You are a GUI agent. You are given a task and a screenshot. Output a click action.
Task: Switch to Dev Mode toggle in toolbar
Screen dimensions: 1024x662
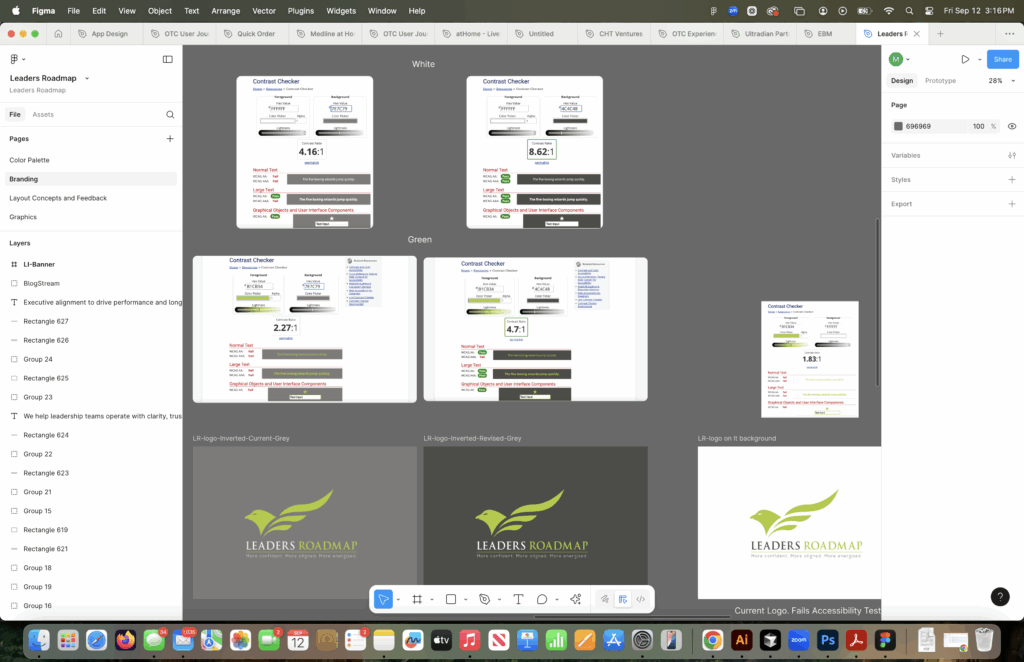click(x=640, y=599)
